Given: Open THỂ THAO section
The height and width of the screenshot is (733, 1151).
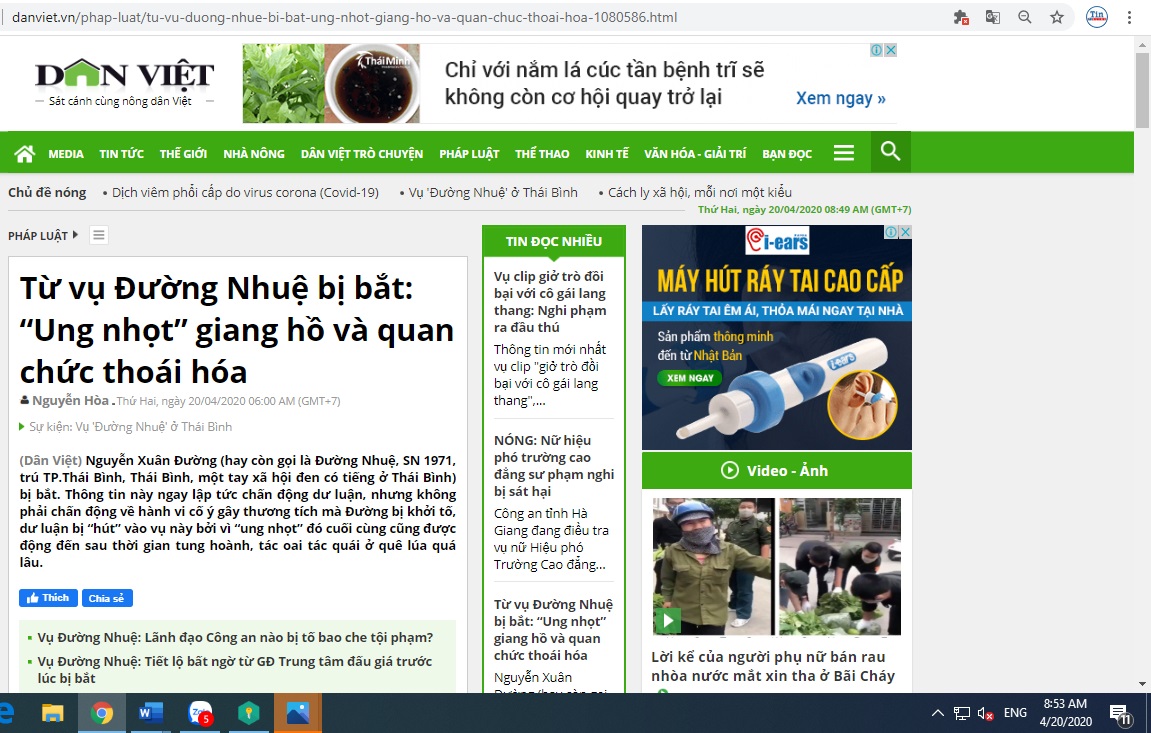Looking at the screenshot, I should [x=542, y=153].
